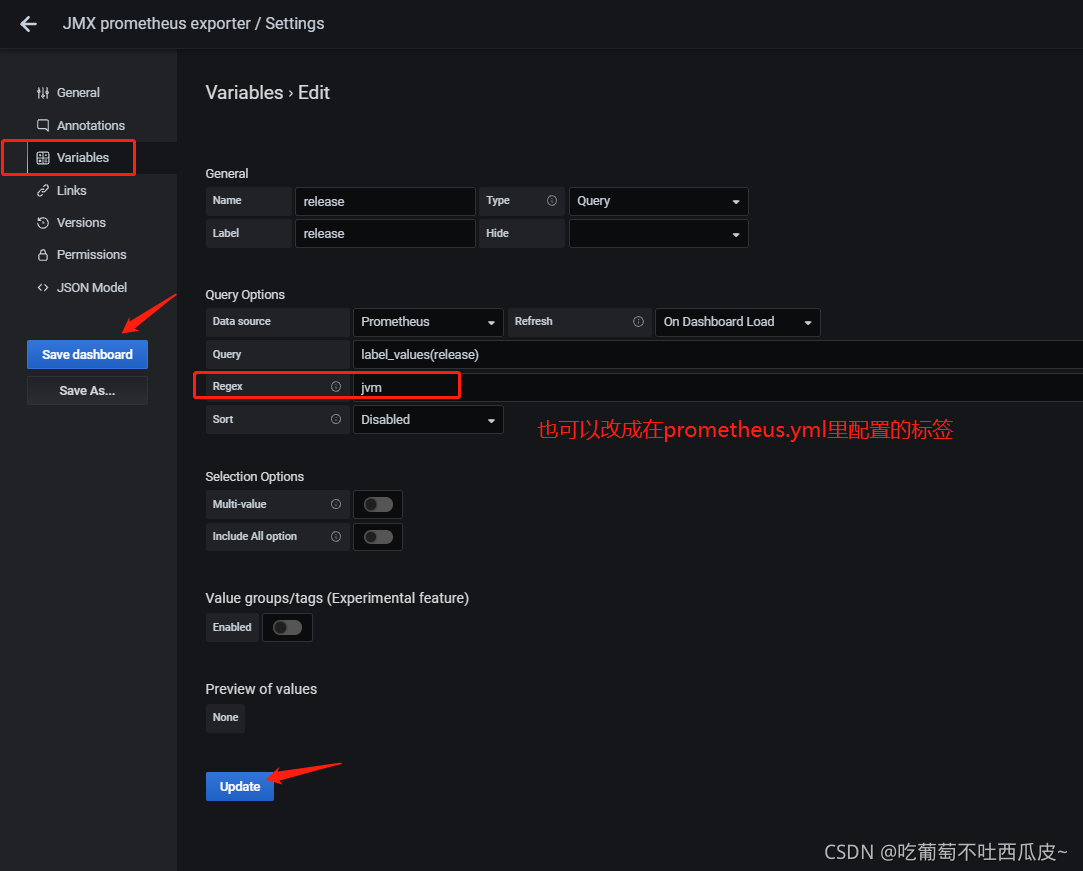Screen dimensions: 1083x871
Task: Click the JSON Model code icon
Action: 43,287
